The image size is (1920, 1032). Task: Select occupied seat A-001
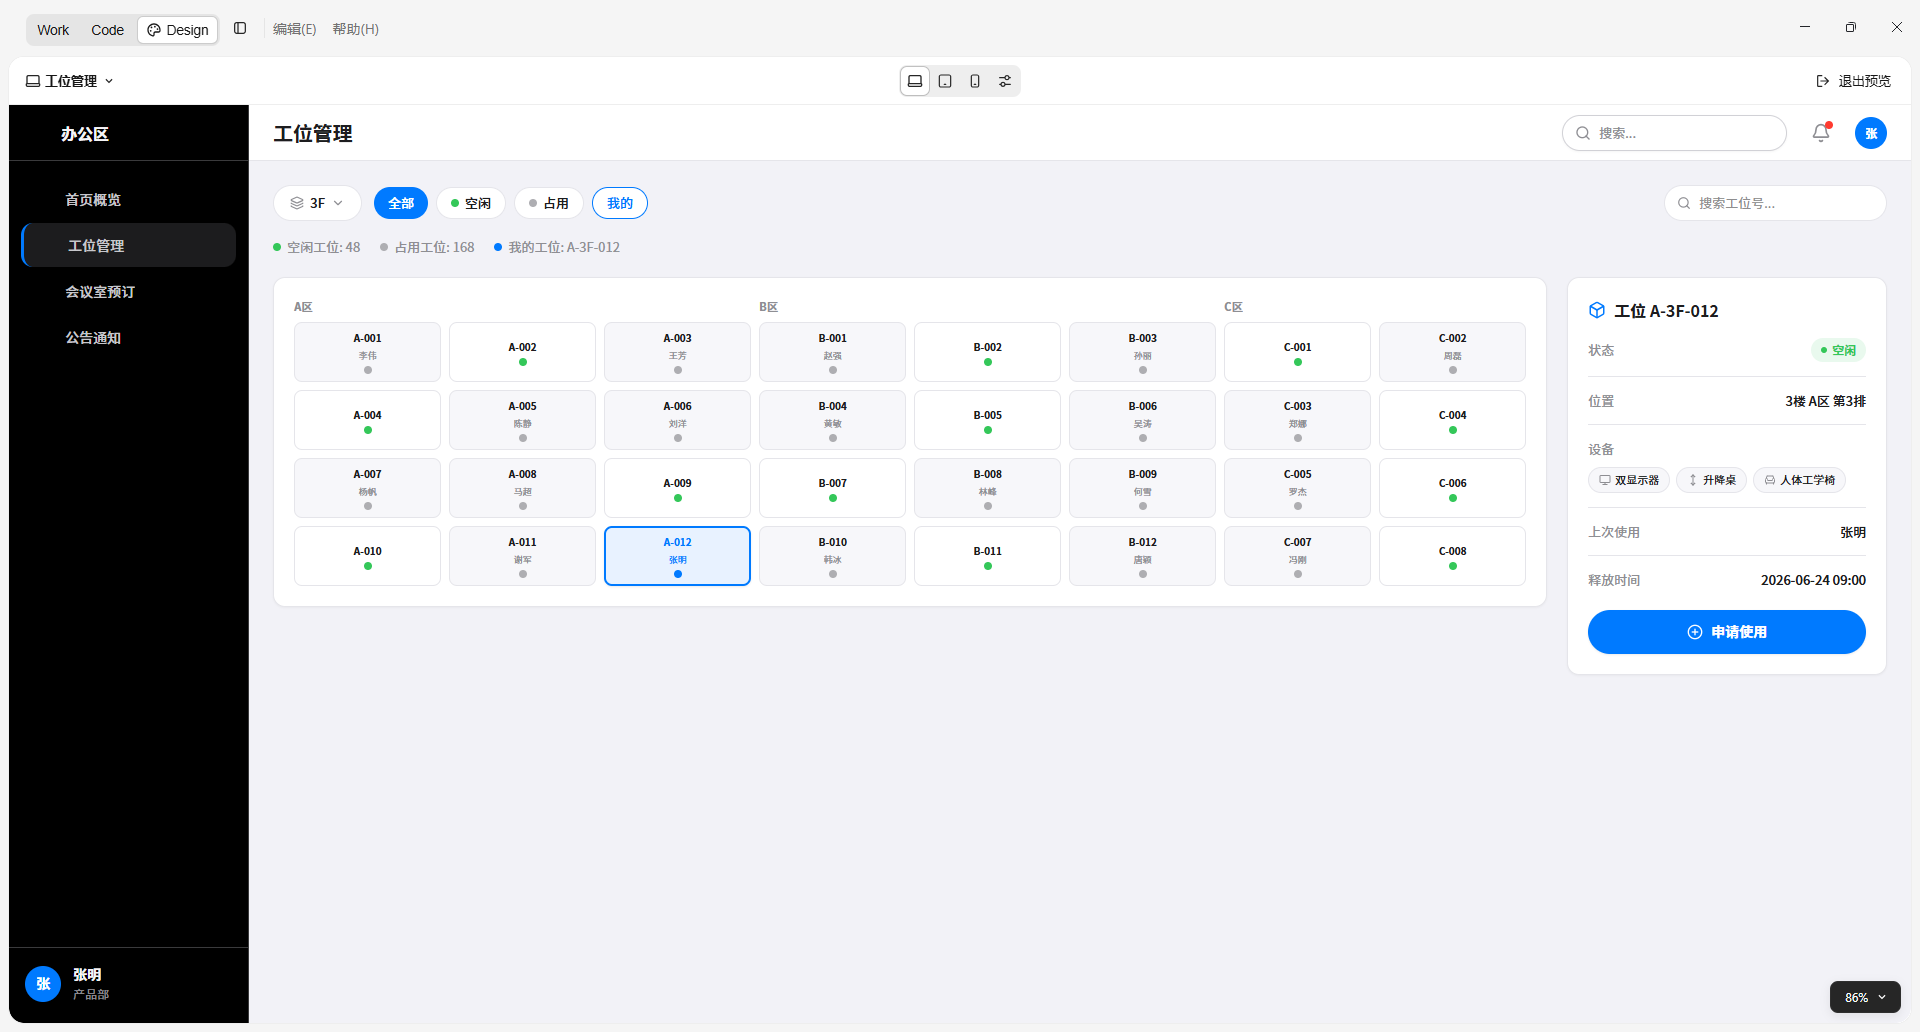pos(367,352)
